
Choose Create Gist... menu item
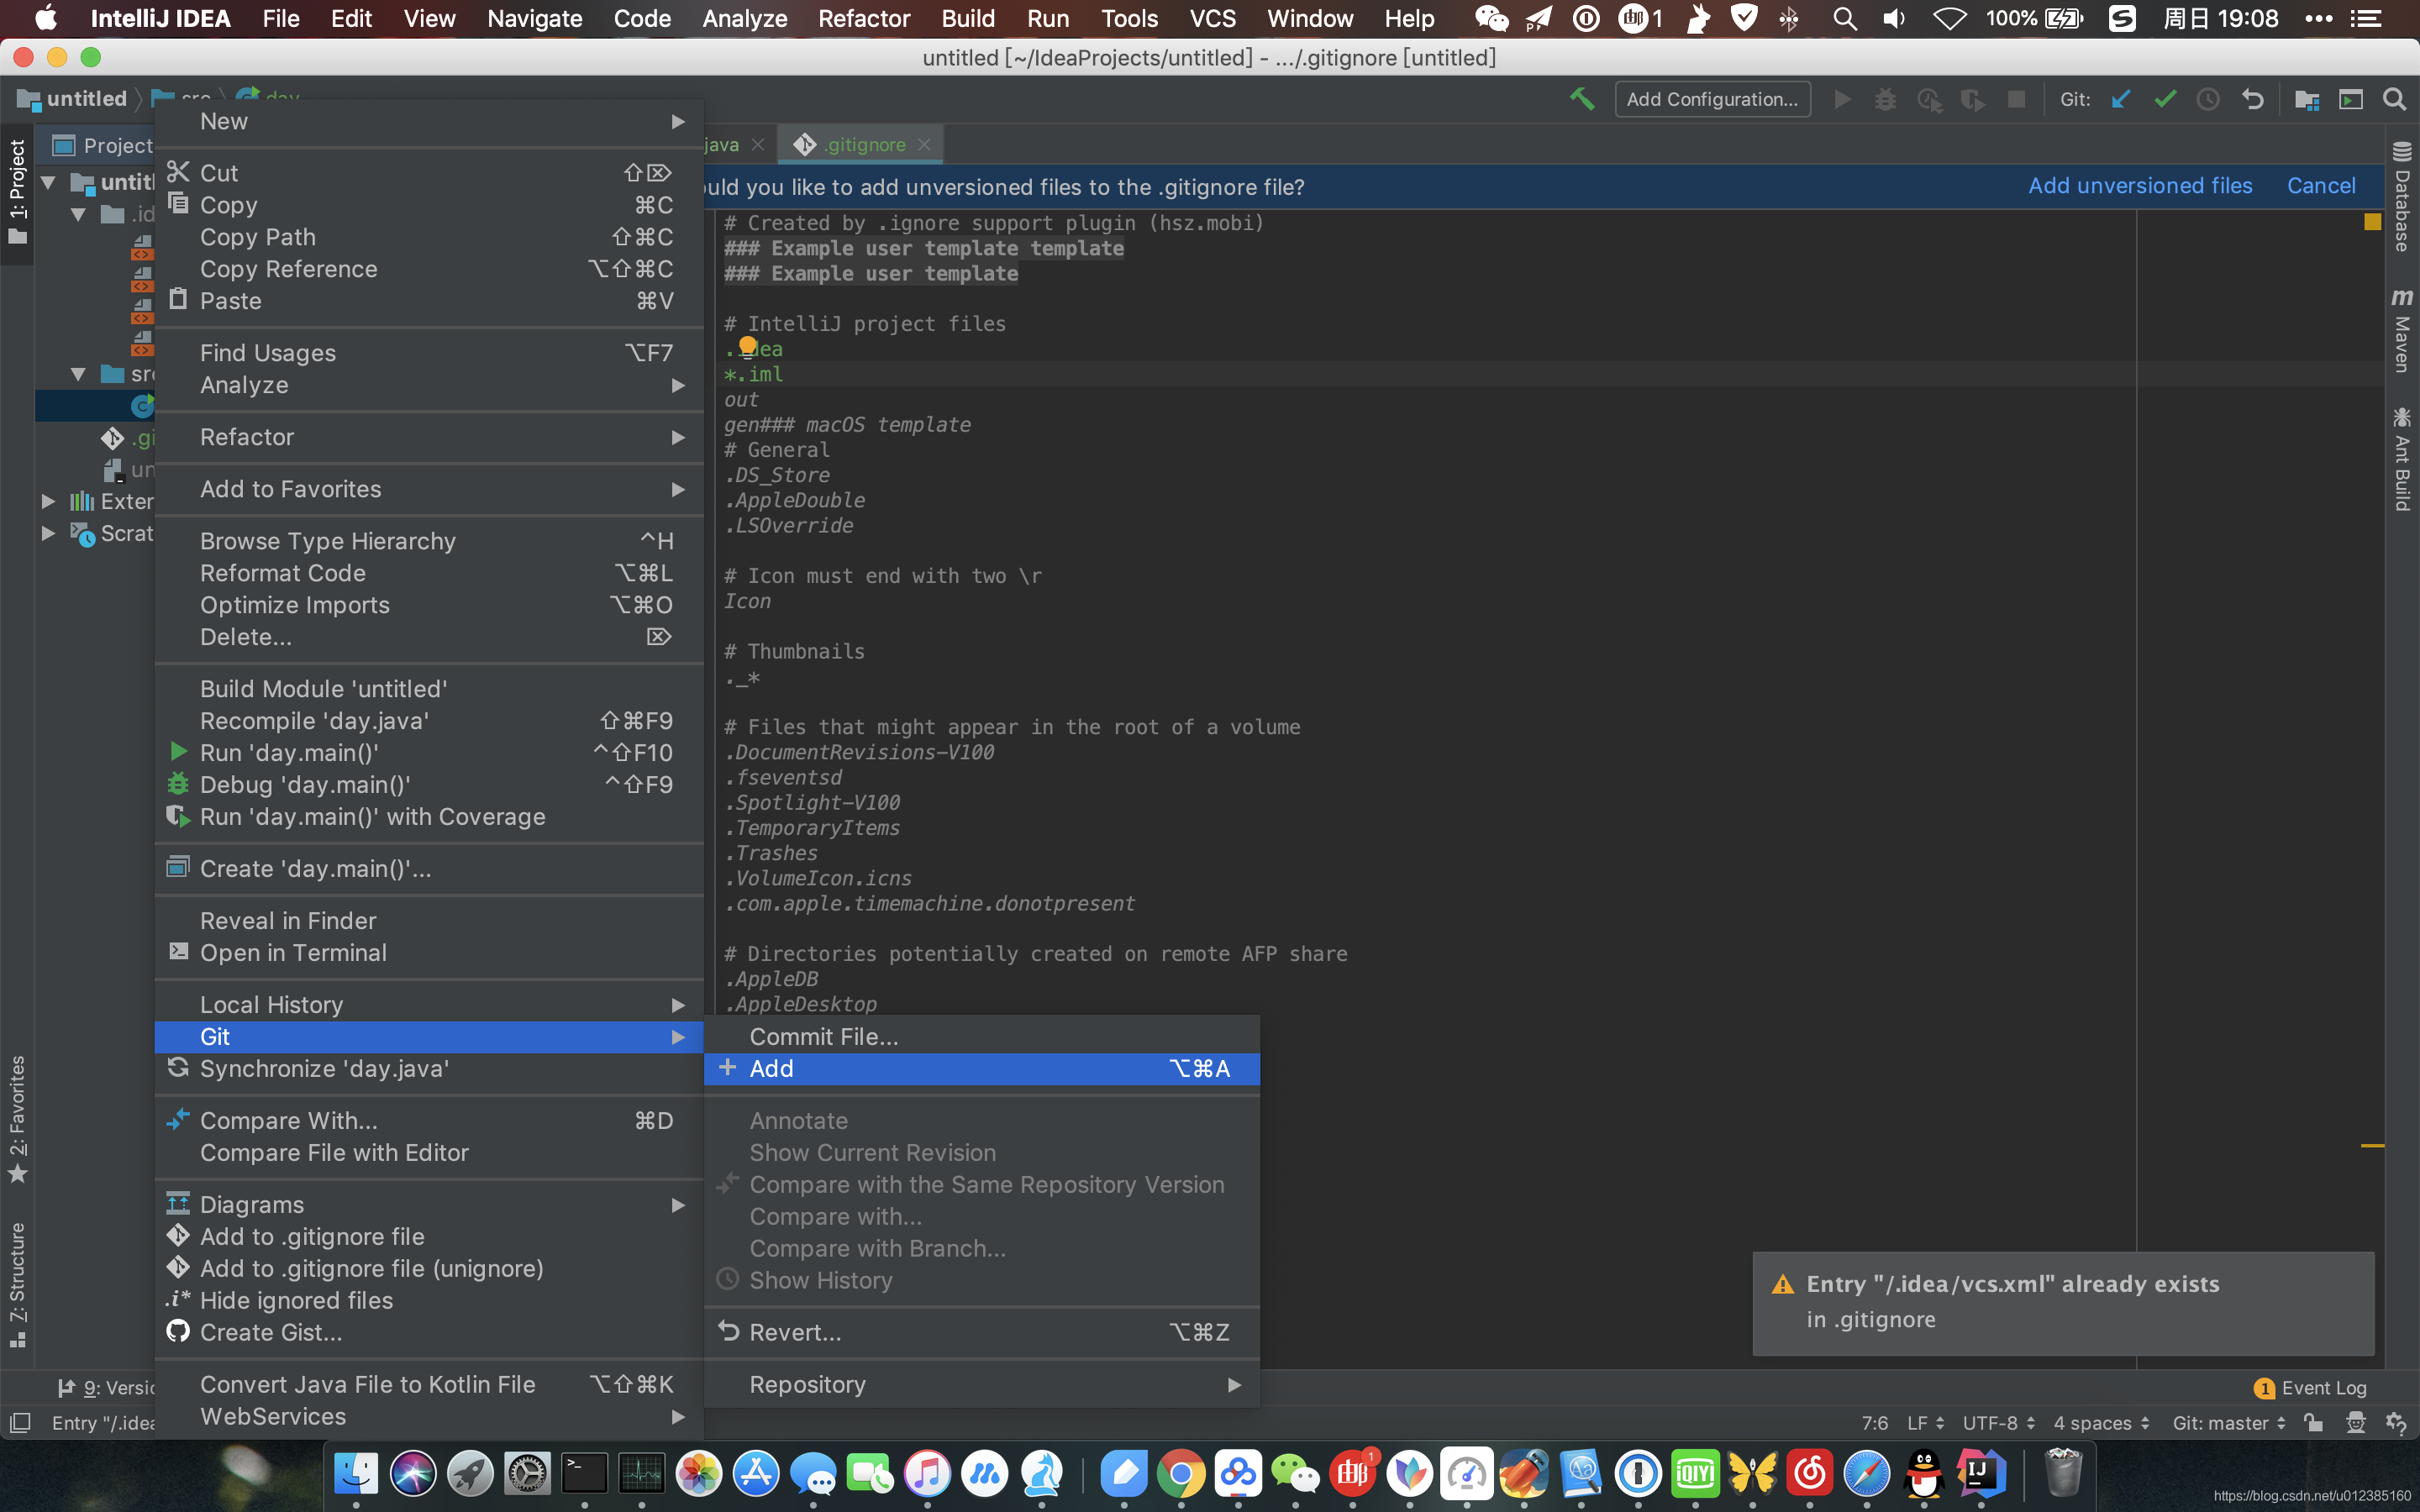pos(429,1332)
